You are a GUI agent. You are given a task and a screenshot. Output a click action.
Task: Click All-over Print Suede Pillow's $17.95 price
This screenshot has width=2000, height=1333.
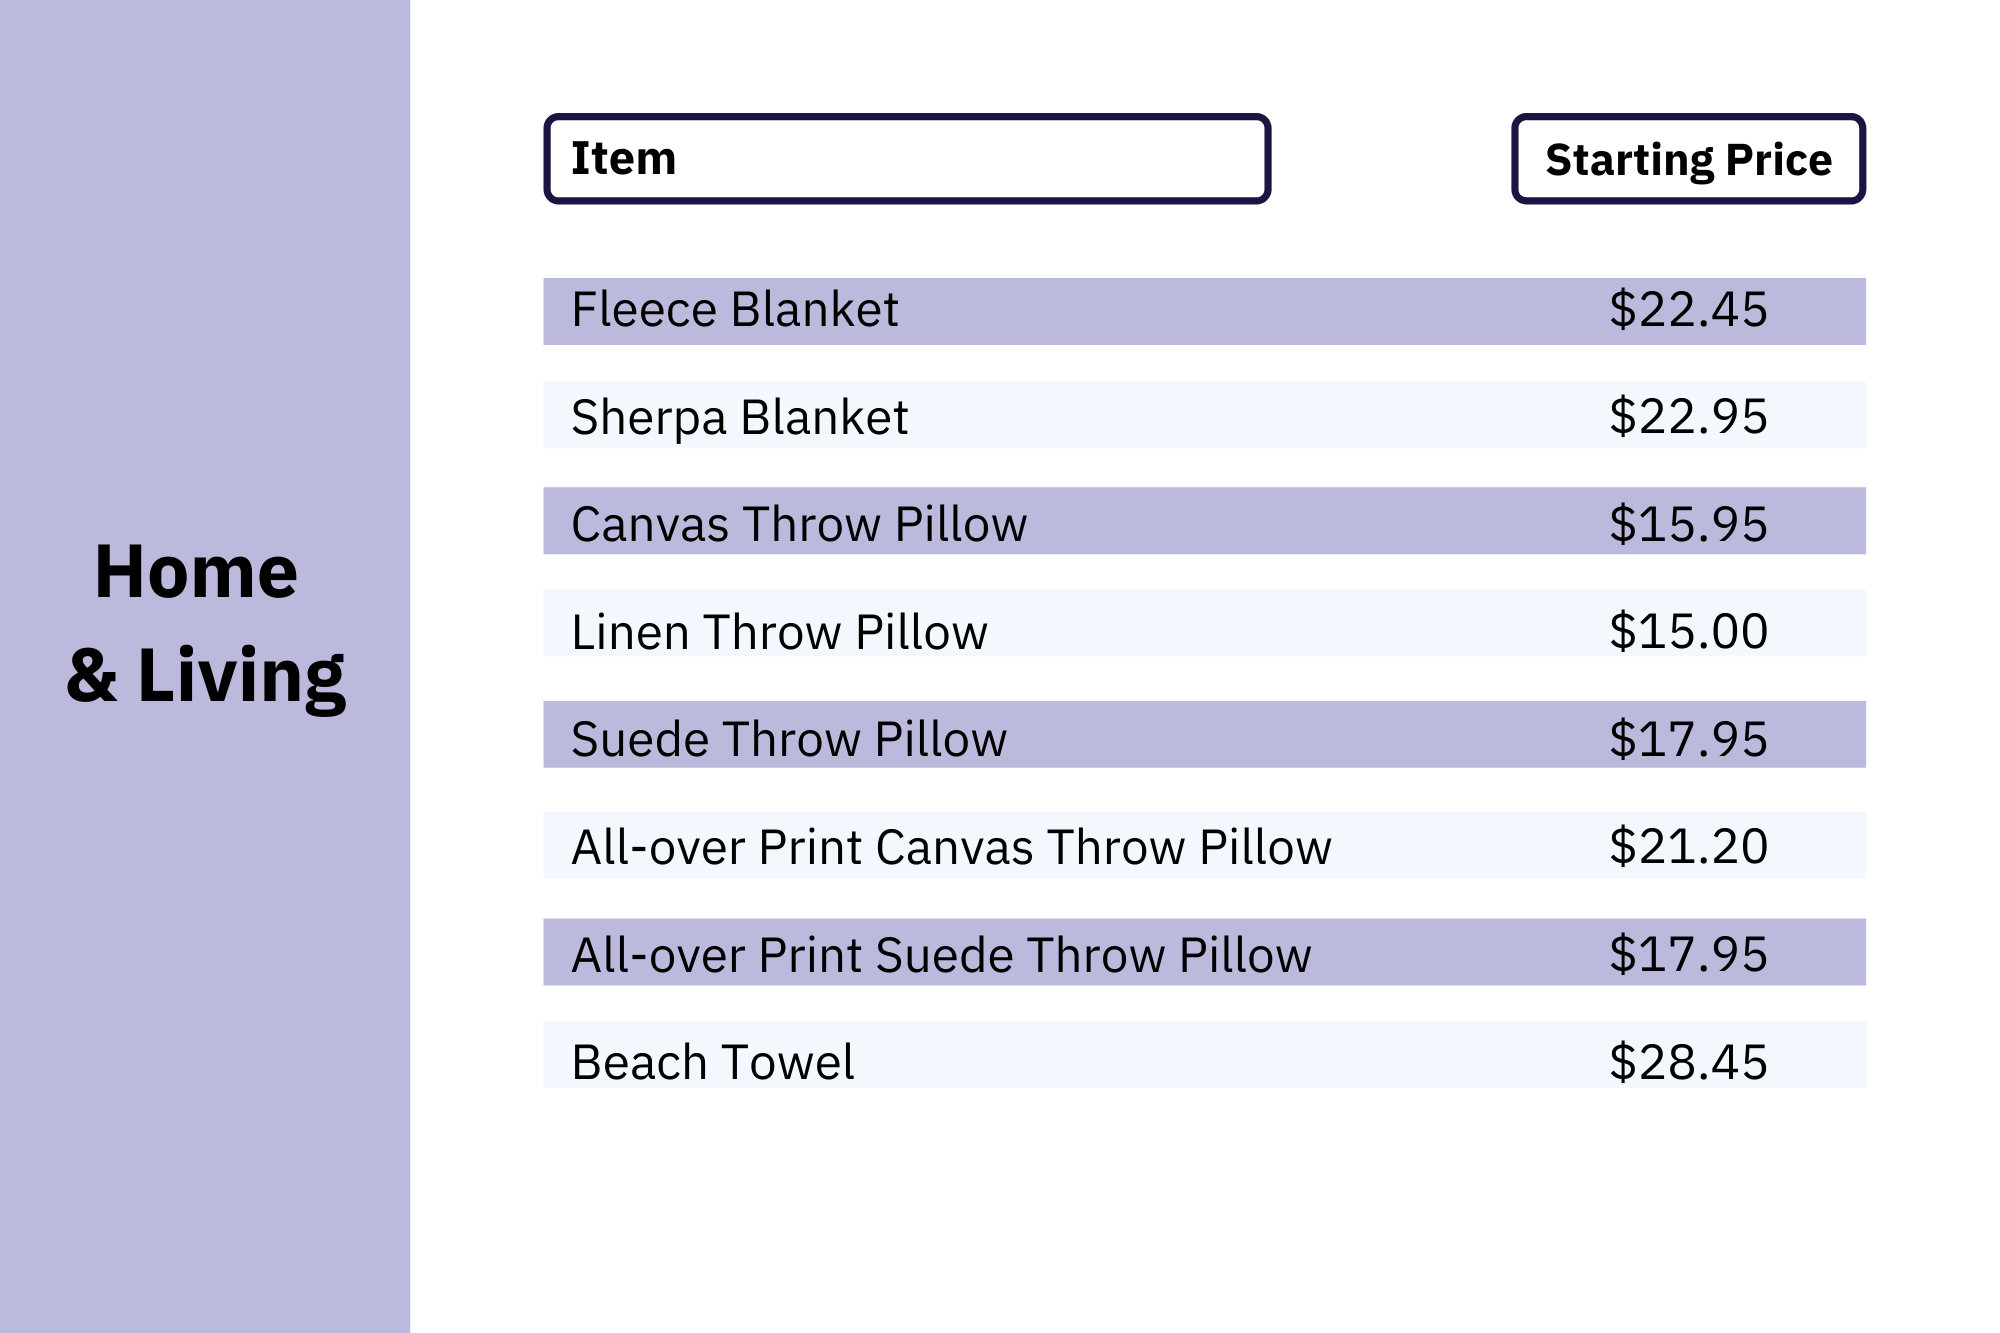pyautogui.click(x=1688, y=955)
